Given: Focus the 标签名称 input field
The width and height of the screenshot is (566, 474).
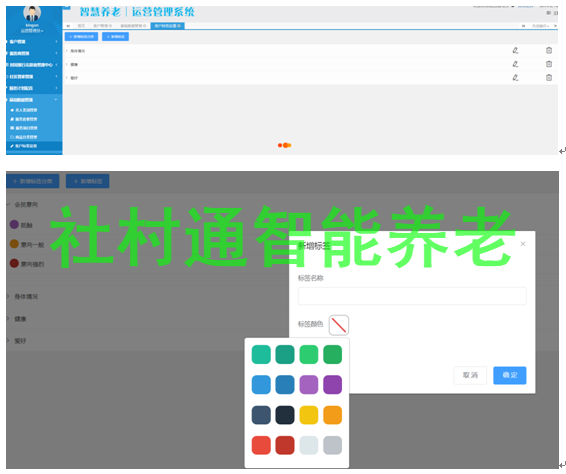Looking at the screenshot, I should (412, 296).
